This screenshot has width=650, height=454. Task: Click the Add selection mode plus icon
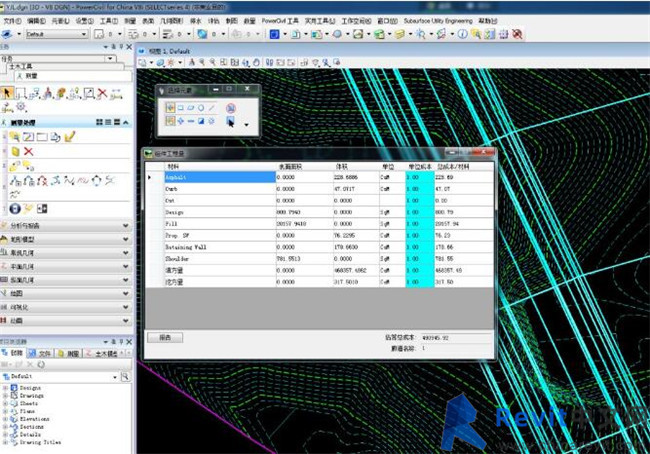tap(181, 121)
